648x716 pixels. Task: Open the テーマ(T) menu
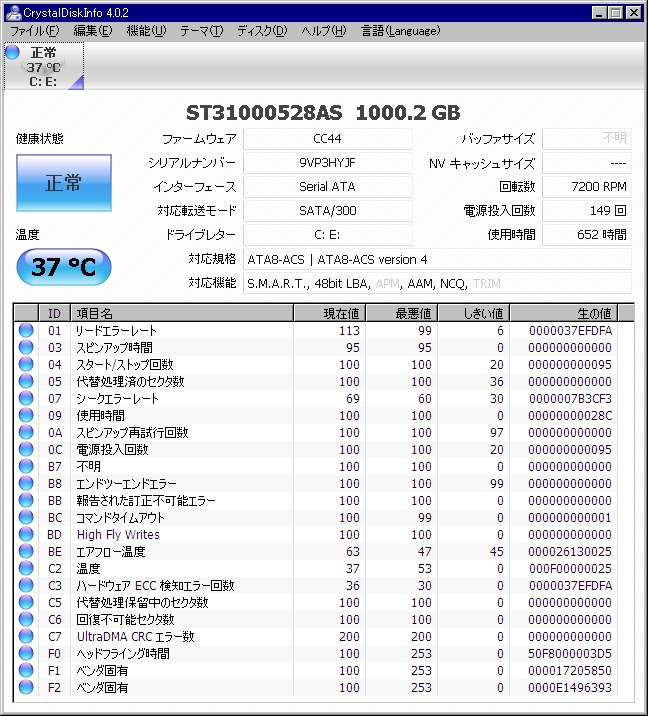click(201, 31)
